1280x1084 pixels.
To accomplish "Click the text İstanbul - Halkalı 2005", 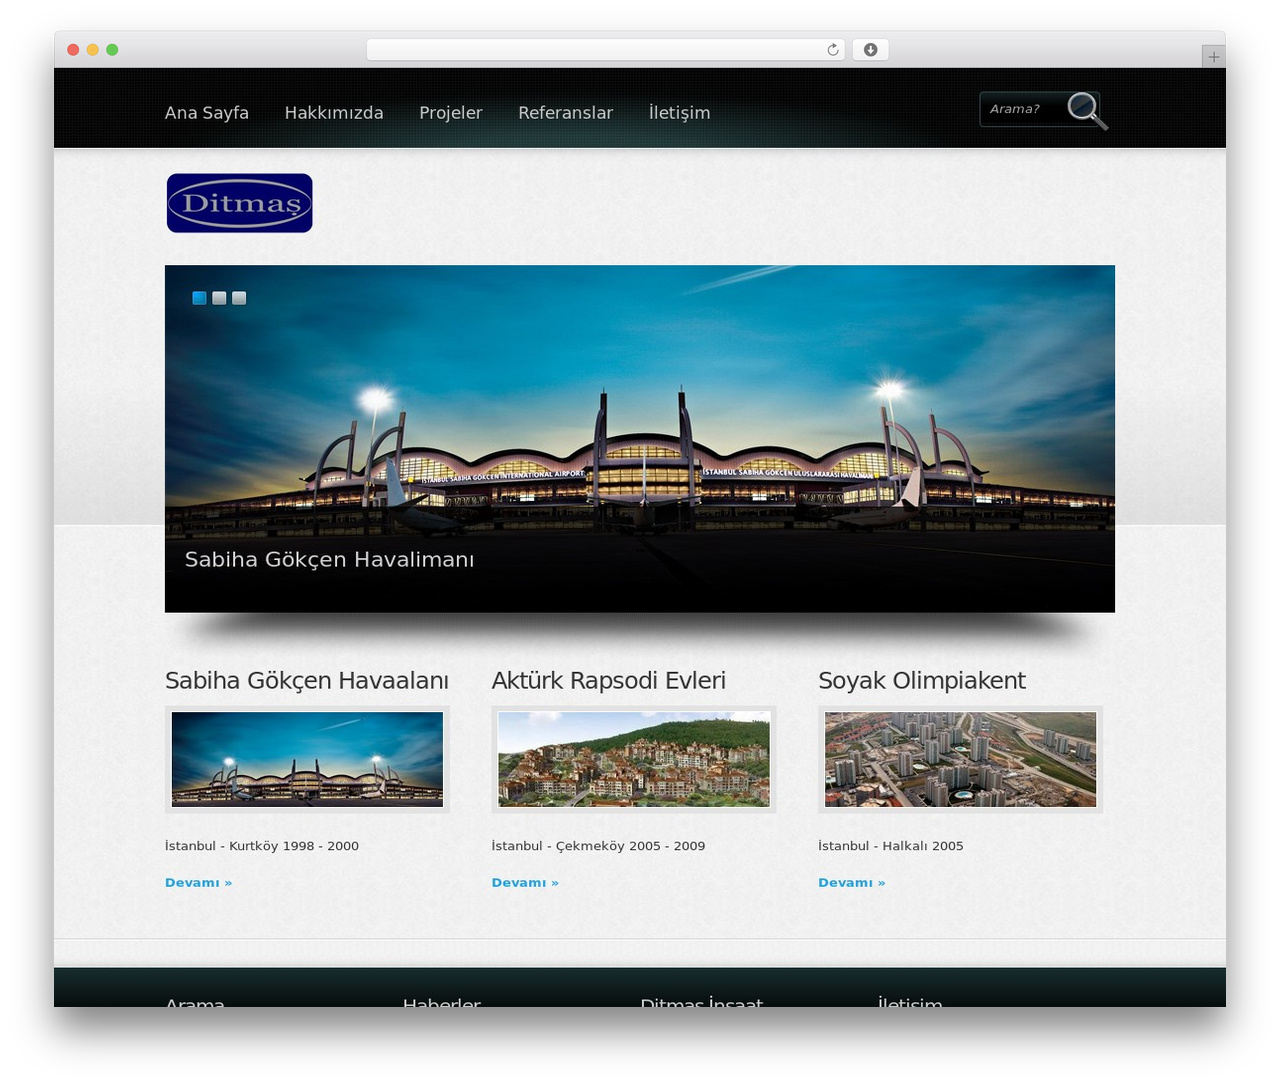I will pos(891,846).
